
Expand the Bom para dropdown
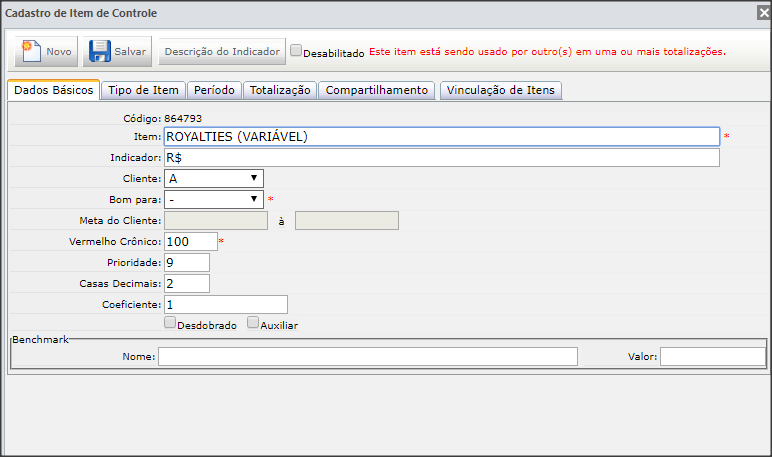coord(214,199)
